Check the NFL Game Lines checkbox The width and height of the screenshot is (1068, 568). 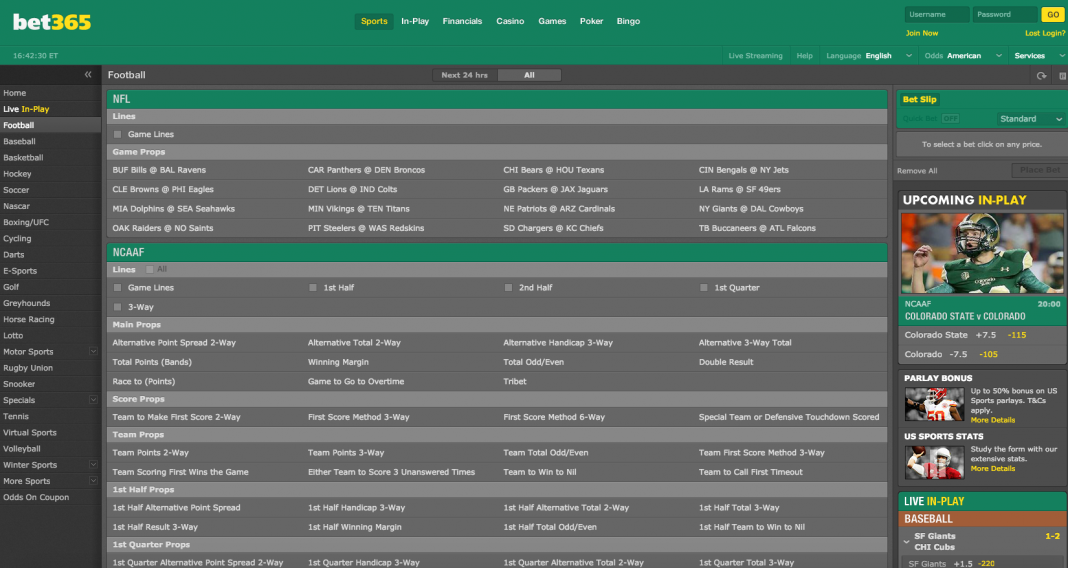118,134
